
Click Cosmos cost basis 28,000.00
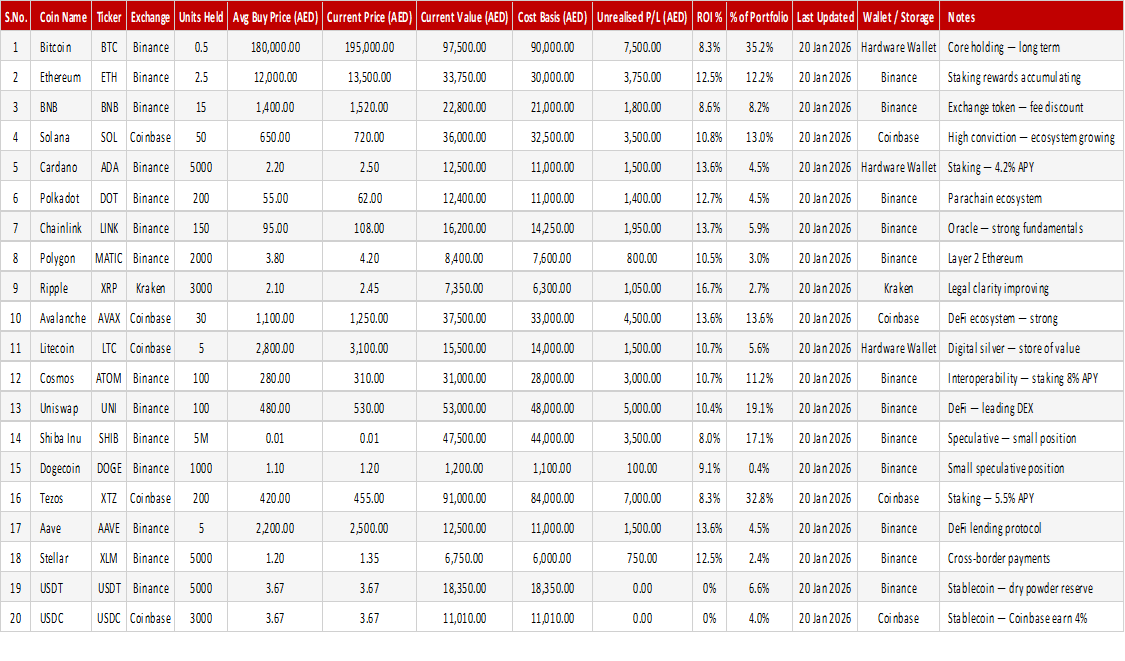coord(552,378)
